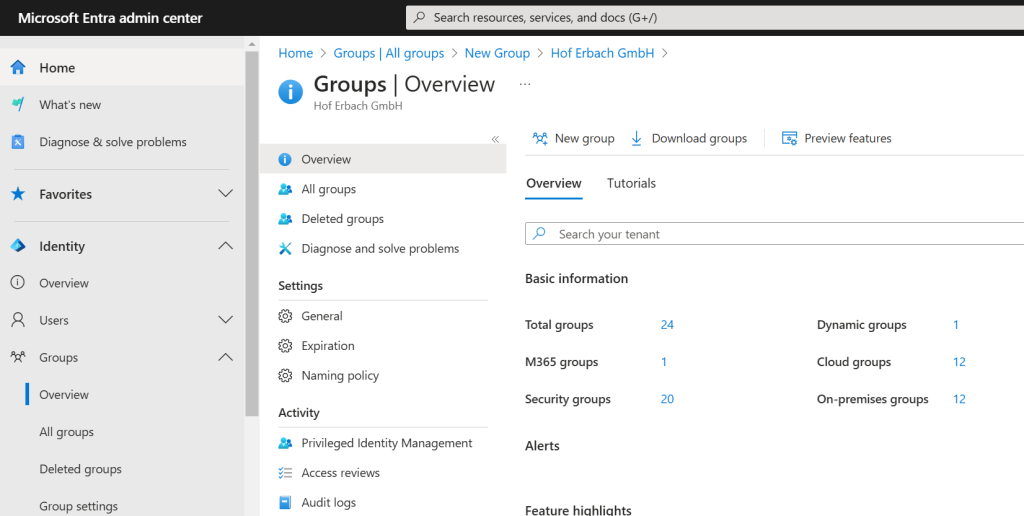Image resolution: width=1024 pixels, height=516 pixels.
Task: Click the Home house icon in sidebar
Action: 18,67
